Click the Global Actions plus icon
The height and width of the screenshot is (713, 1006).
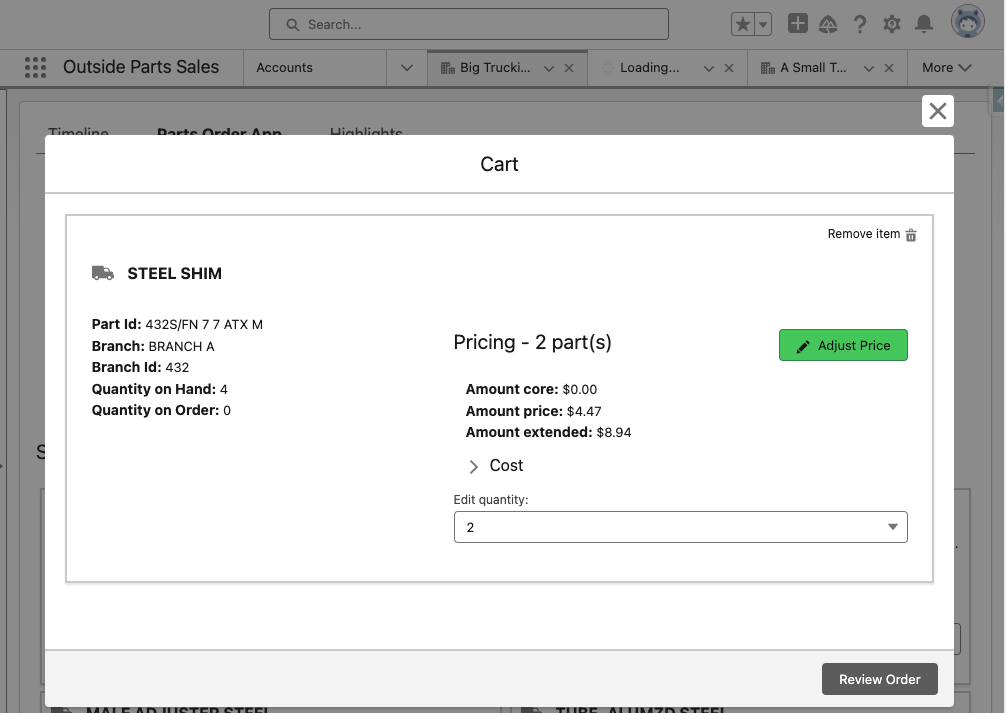[x=797, y=24]
